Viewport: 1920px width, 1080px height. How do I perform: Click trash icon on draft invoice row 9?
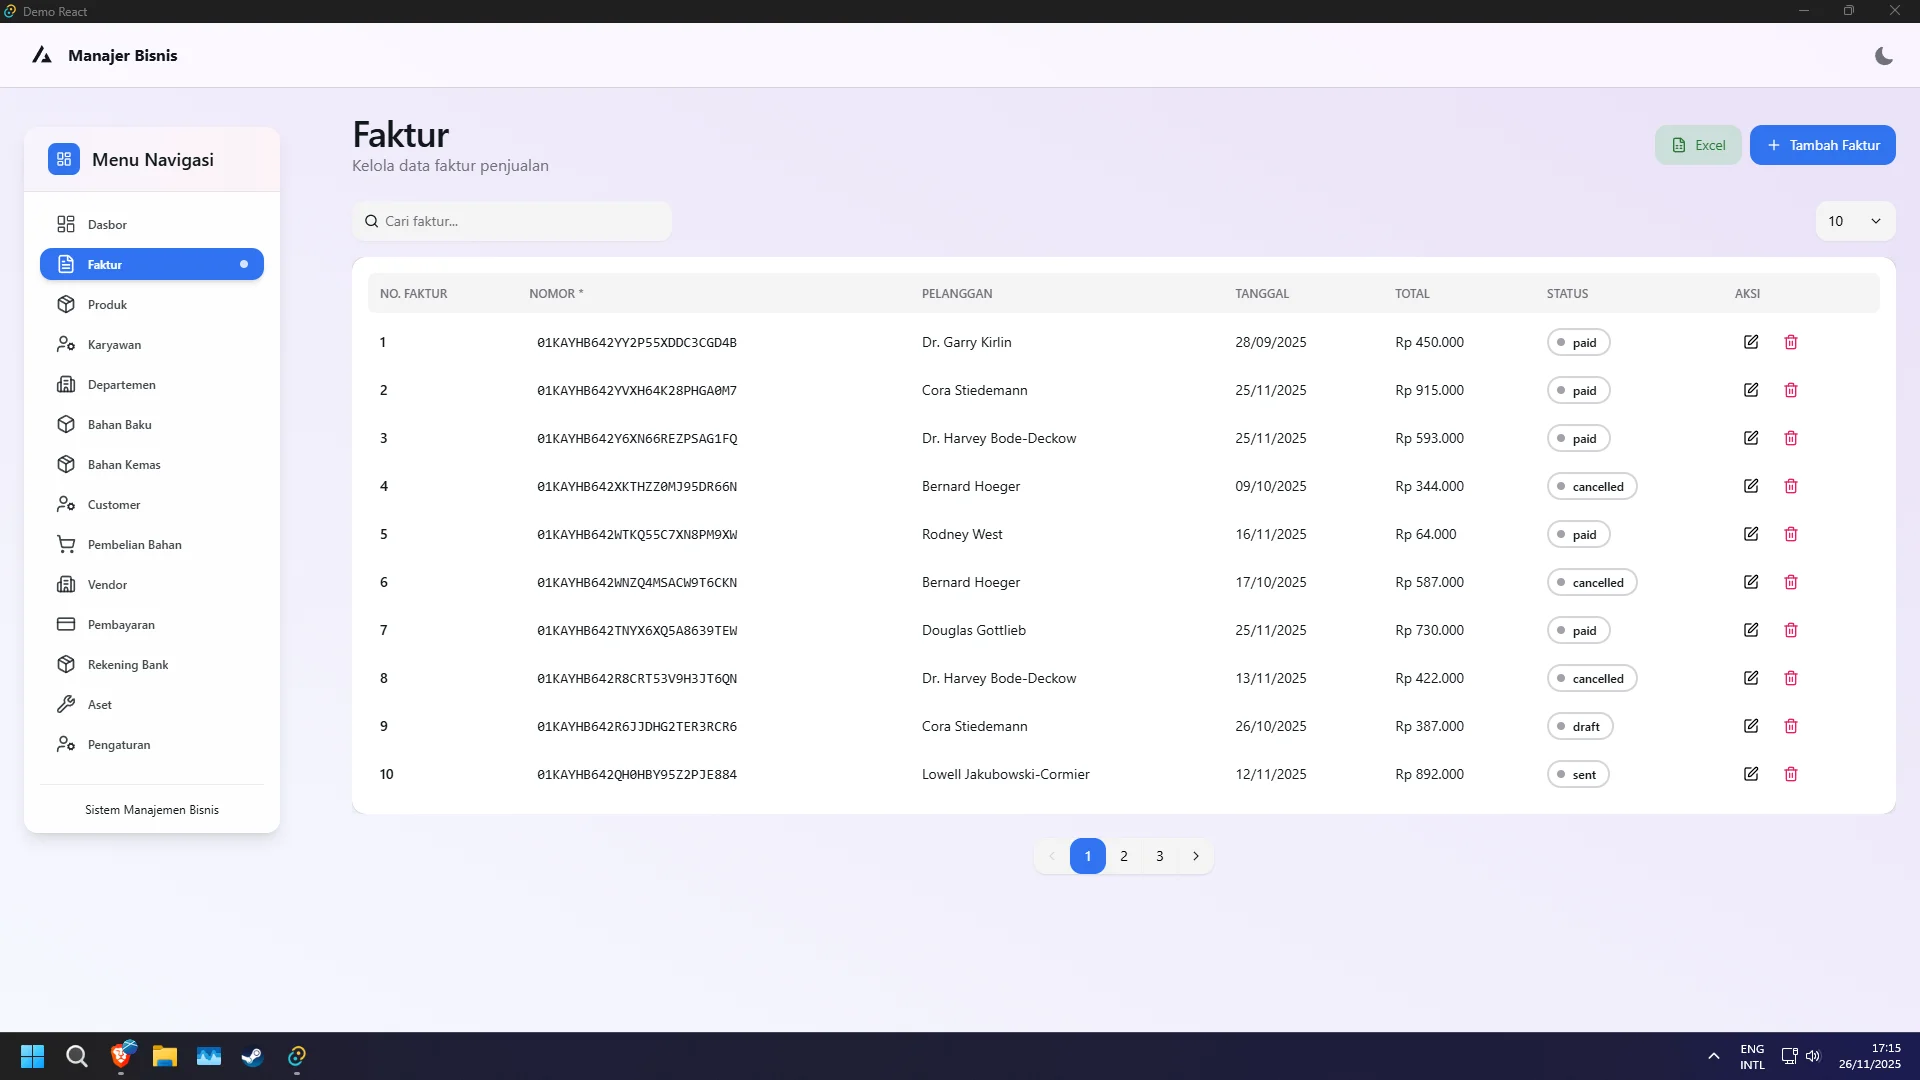tap(1791, 726)
